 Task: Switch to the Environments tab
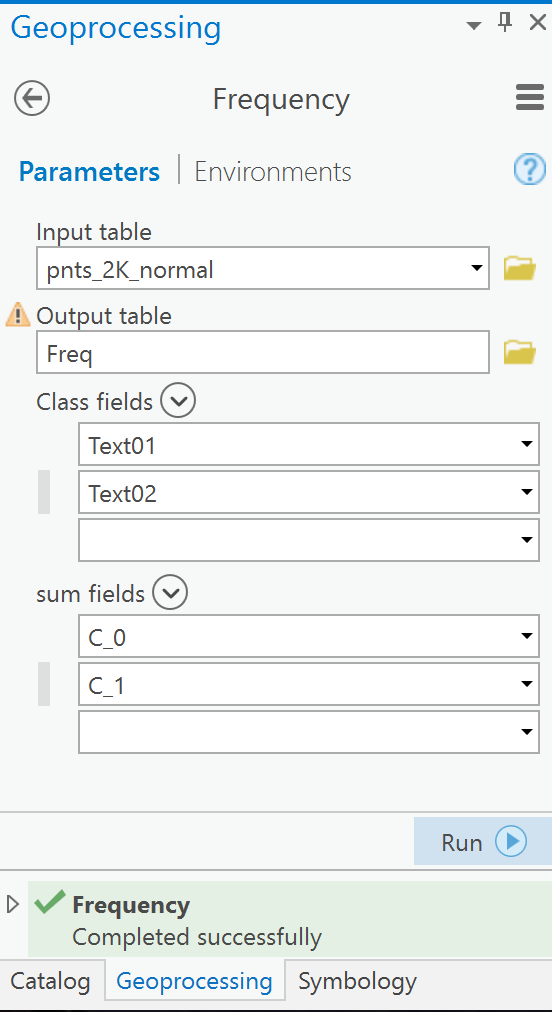[273, 172]
